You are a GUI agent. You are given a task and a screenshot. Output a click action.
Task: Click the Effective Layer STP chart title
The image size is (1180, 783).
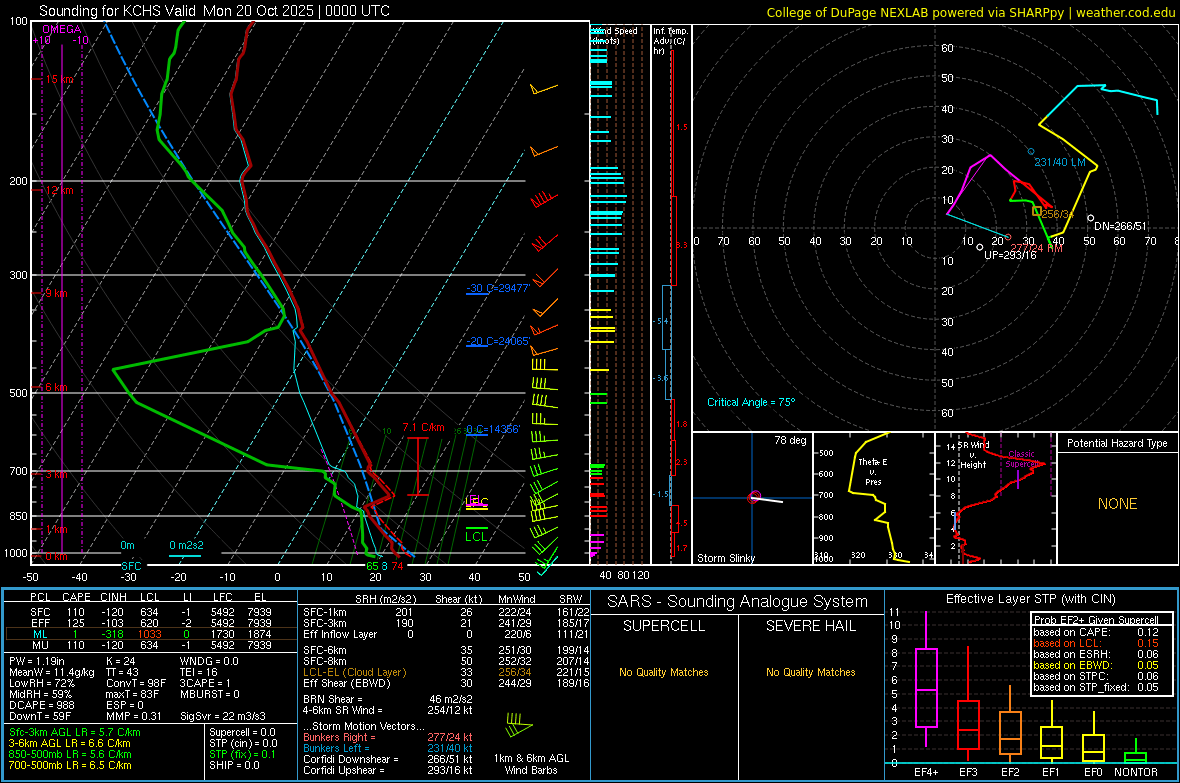[1030, 599]
